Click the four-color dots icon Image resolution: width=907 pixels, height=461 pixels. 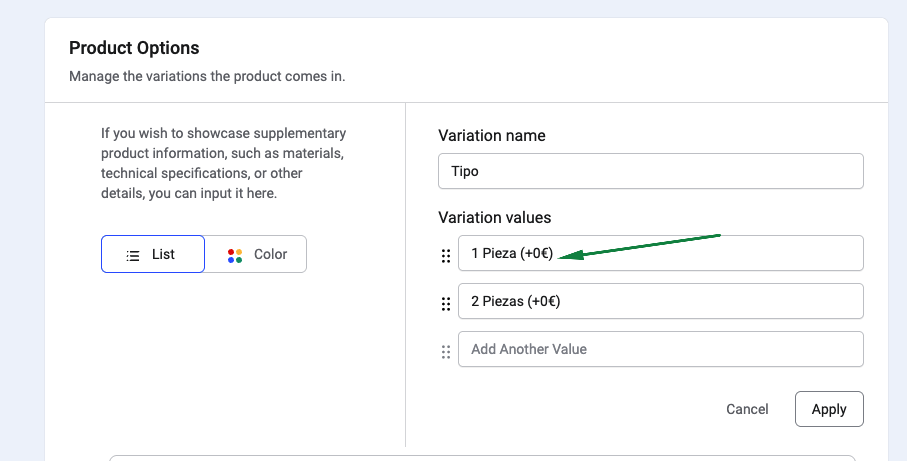tap(235, 255)
